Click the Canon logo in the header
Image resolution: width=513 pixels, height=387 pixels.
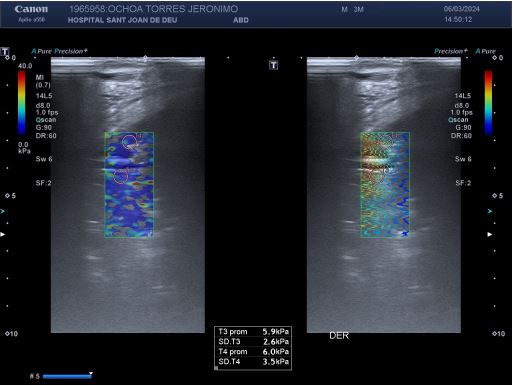tap(31, 9)
